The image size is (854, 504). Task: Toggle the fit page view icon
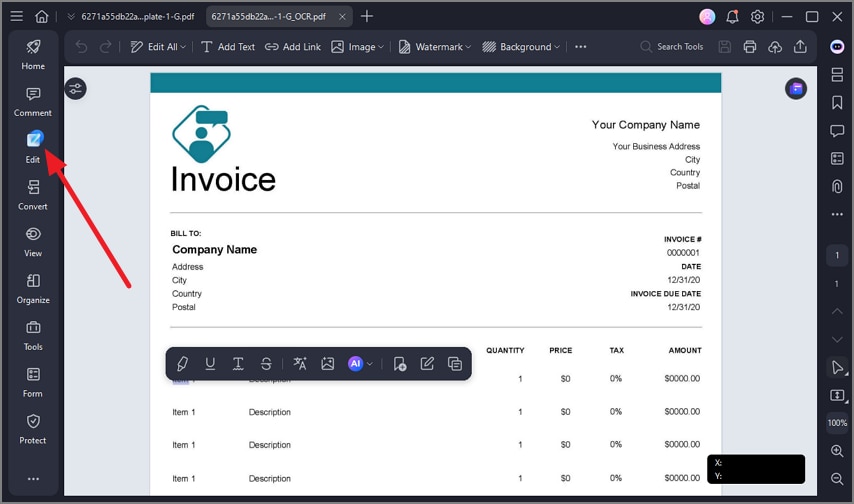click(837, 395)
